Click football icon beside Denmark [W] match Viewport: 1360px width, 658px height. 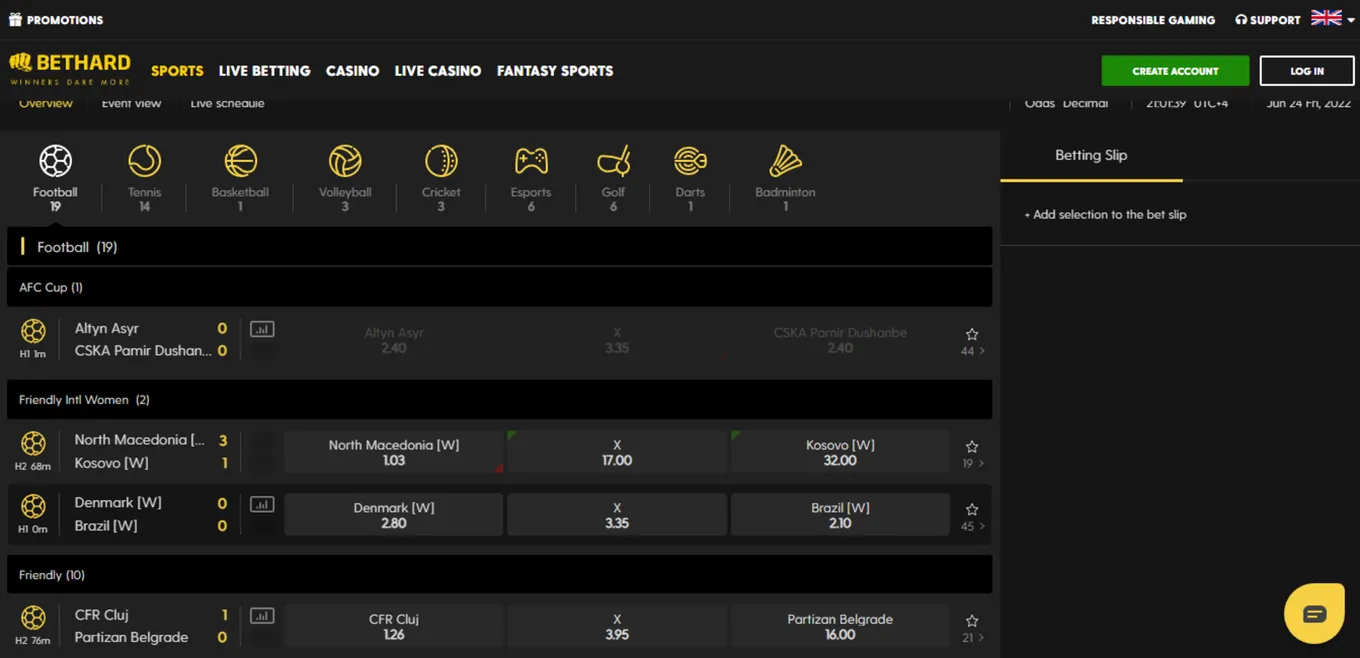tap(33, 506)
